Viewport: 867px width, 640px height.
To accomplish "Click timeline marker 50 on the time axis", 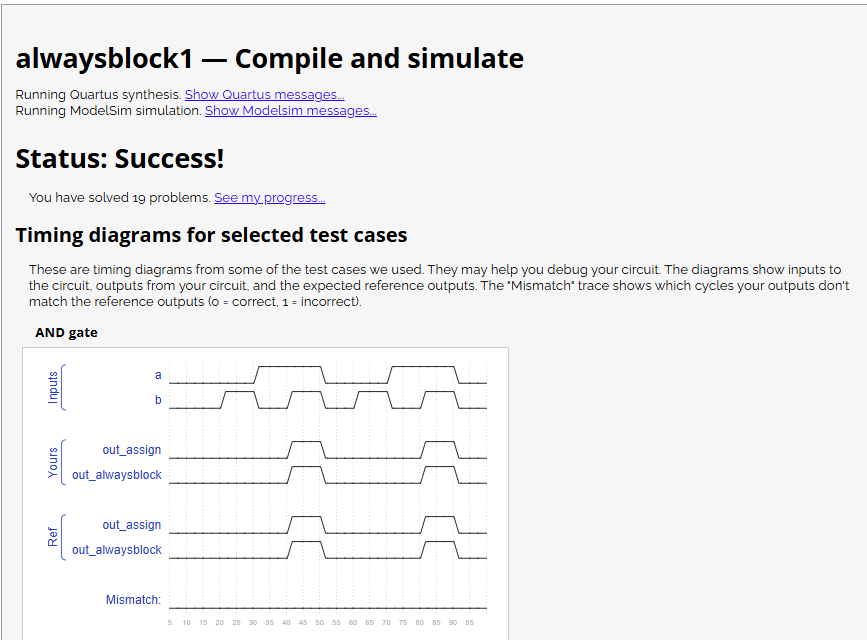I will pyautogui.click(x=320, y=621).
